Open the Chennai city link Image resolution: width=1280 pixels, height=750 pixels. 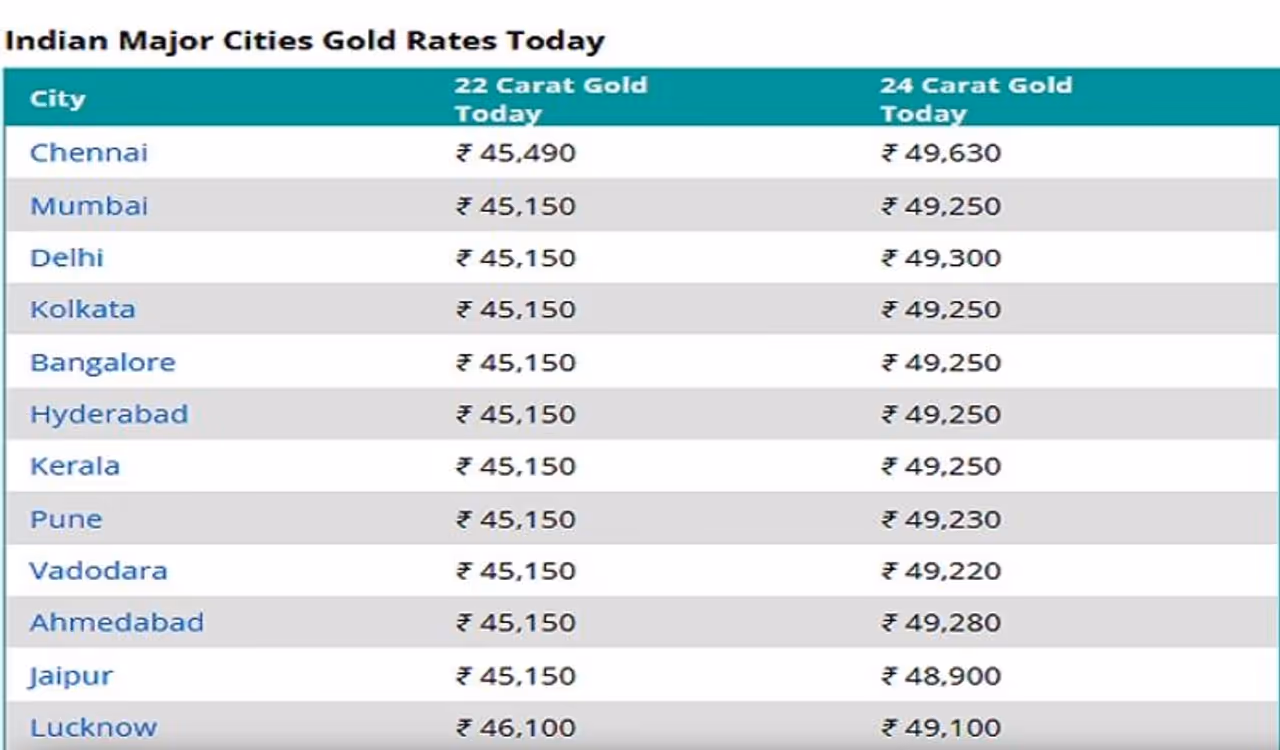pos(89,153)
